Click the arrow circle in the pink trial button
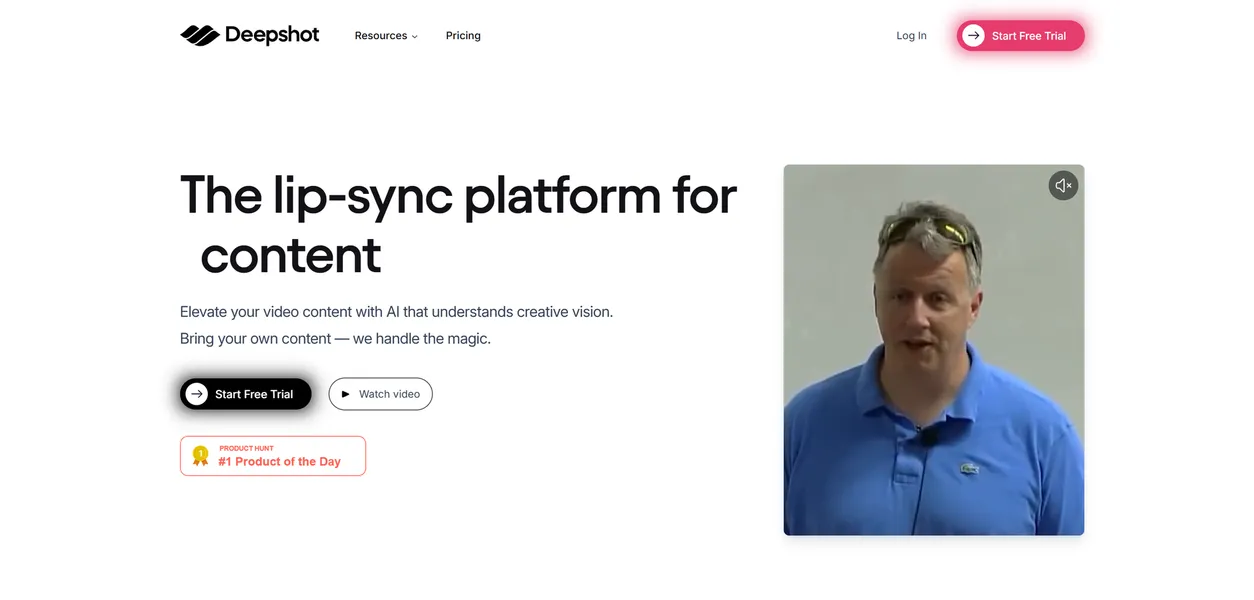1254x600 pixels. pos(973,35)
